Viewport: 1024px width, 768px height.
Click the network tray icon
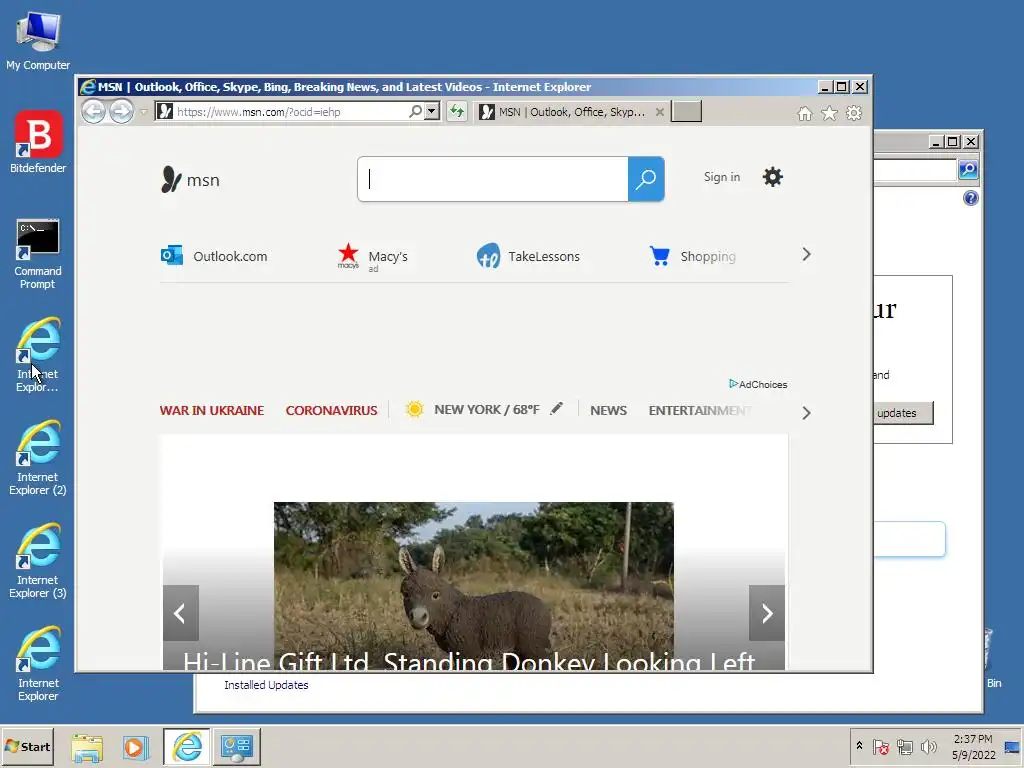tap(904, 746)
